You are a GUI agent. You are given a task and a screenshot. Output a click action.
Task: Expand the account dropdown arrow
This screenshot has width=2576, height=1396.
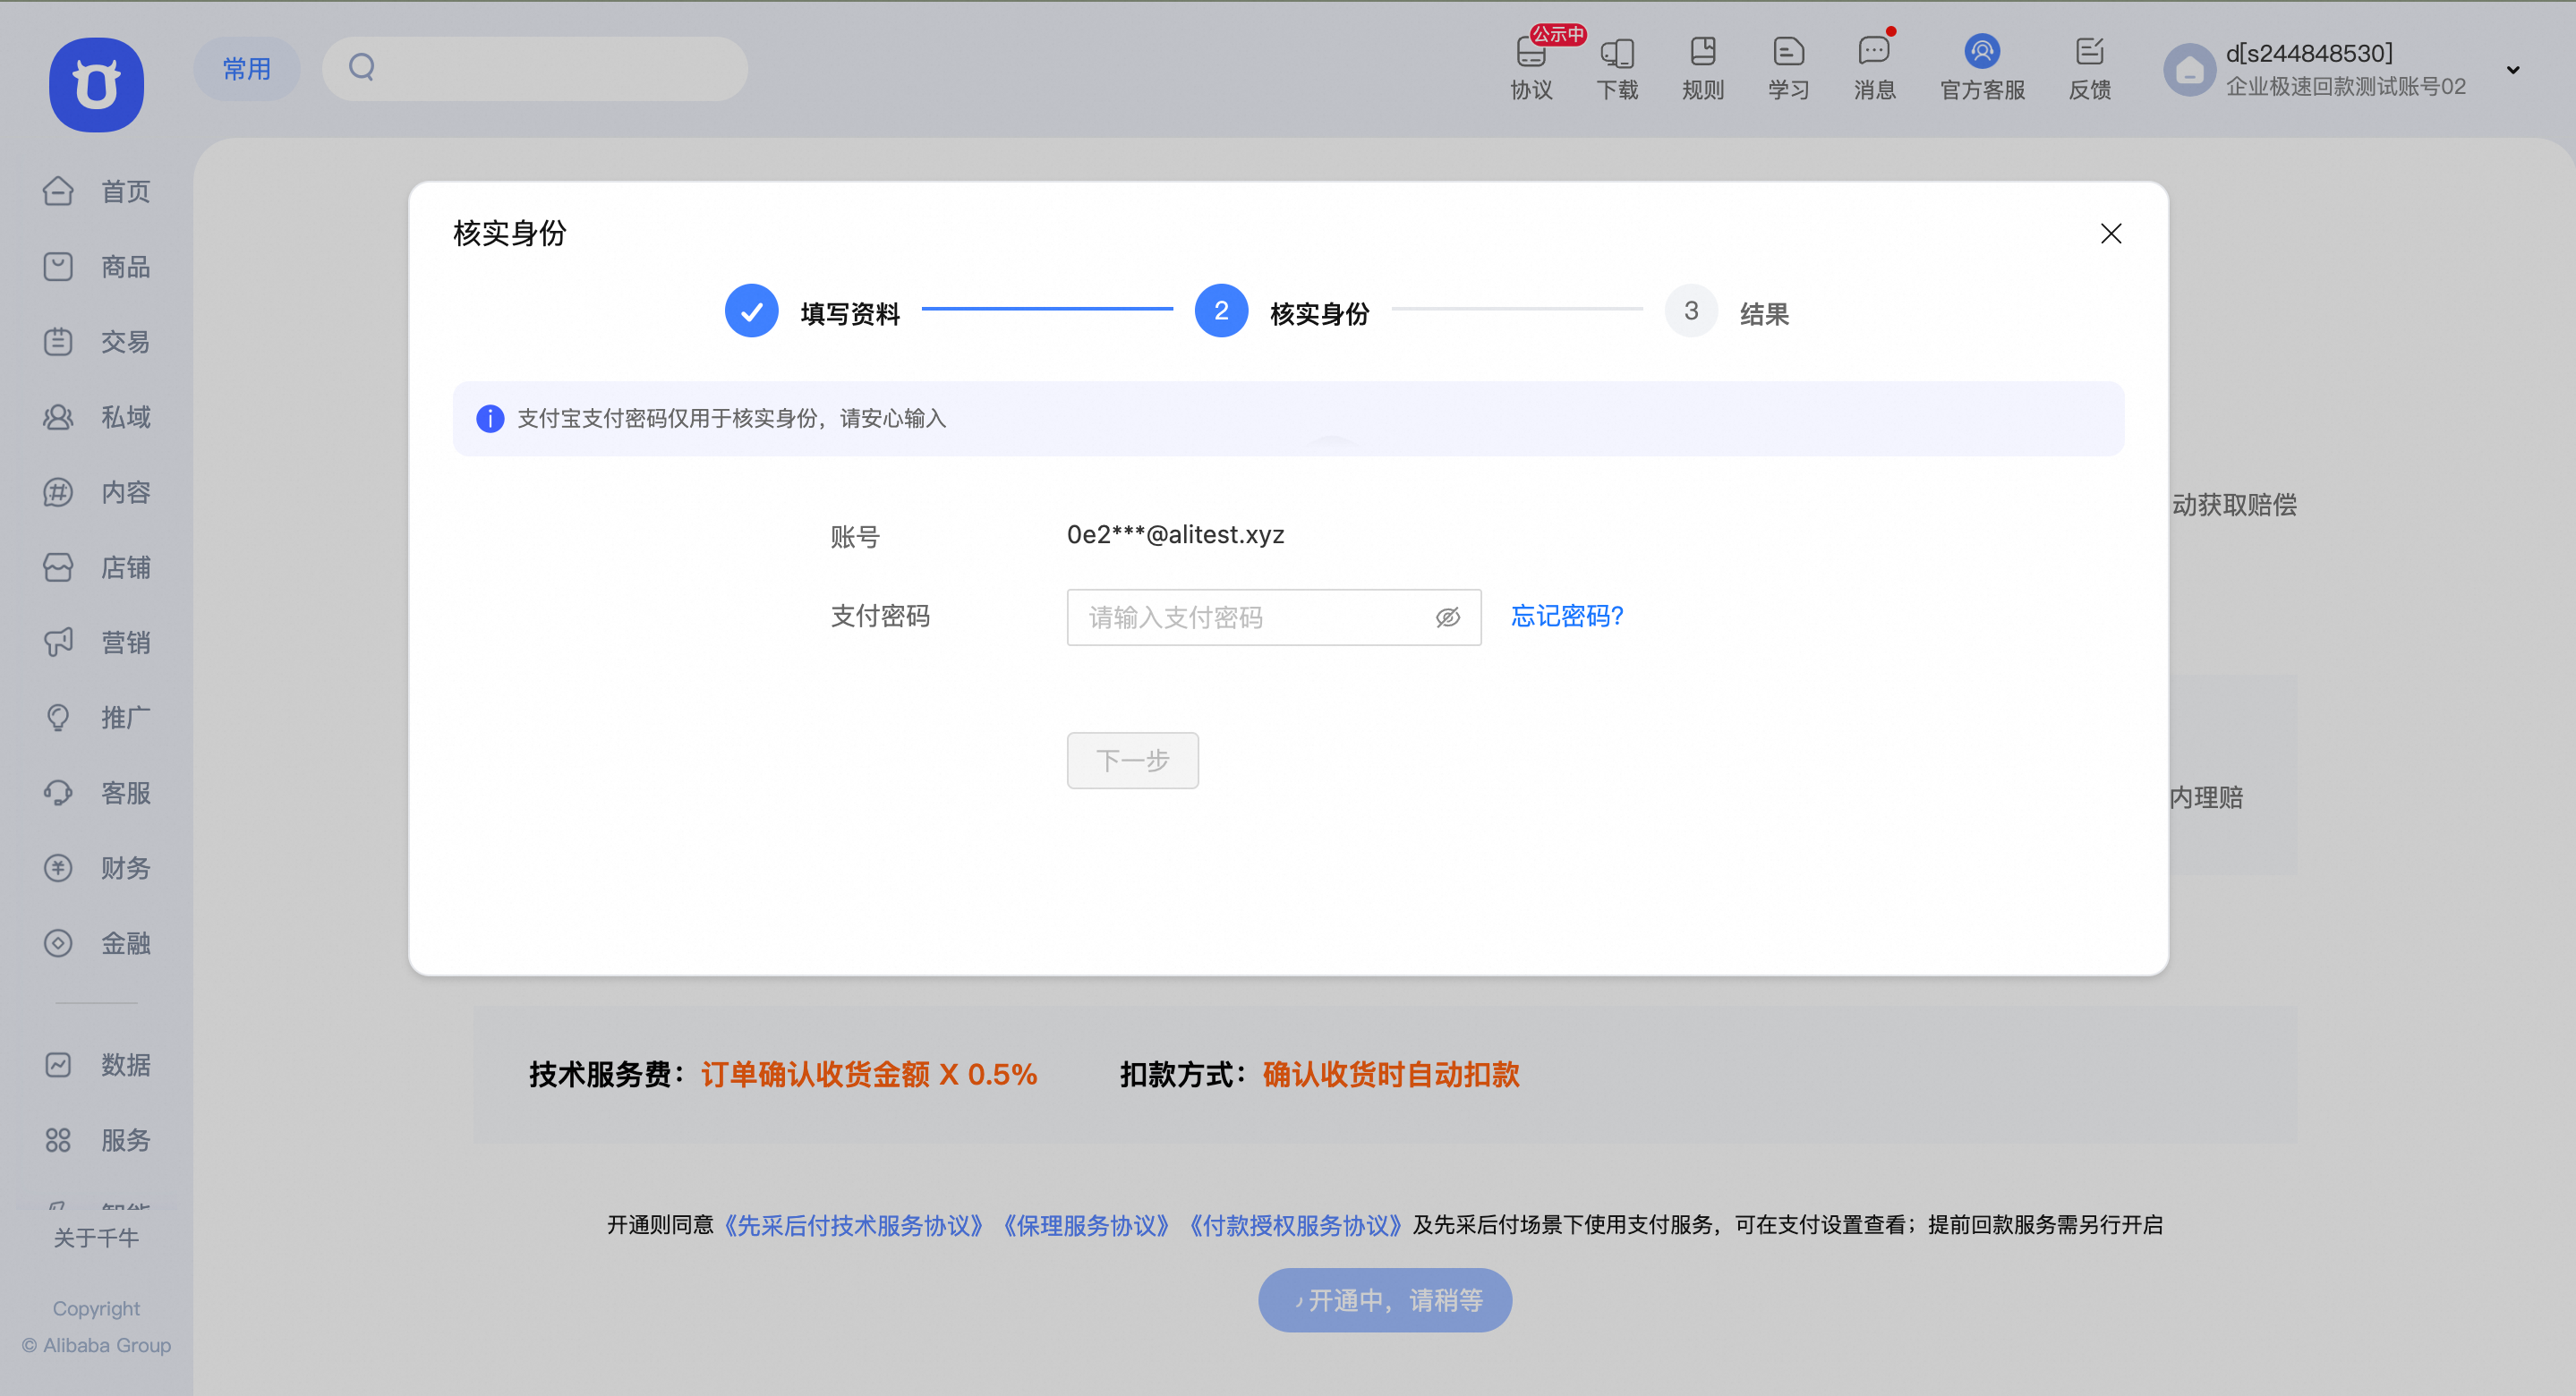2512,70
